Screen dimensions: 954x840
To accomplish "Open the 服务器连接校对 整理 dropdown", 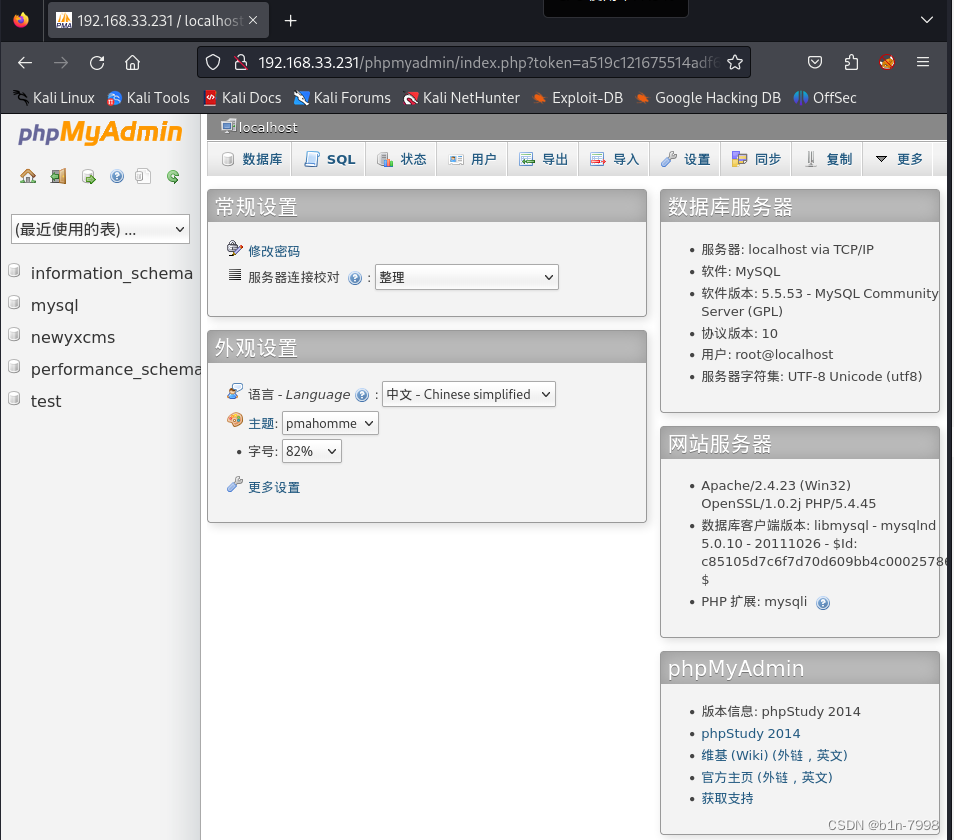I will click(467, 277).
